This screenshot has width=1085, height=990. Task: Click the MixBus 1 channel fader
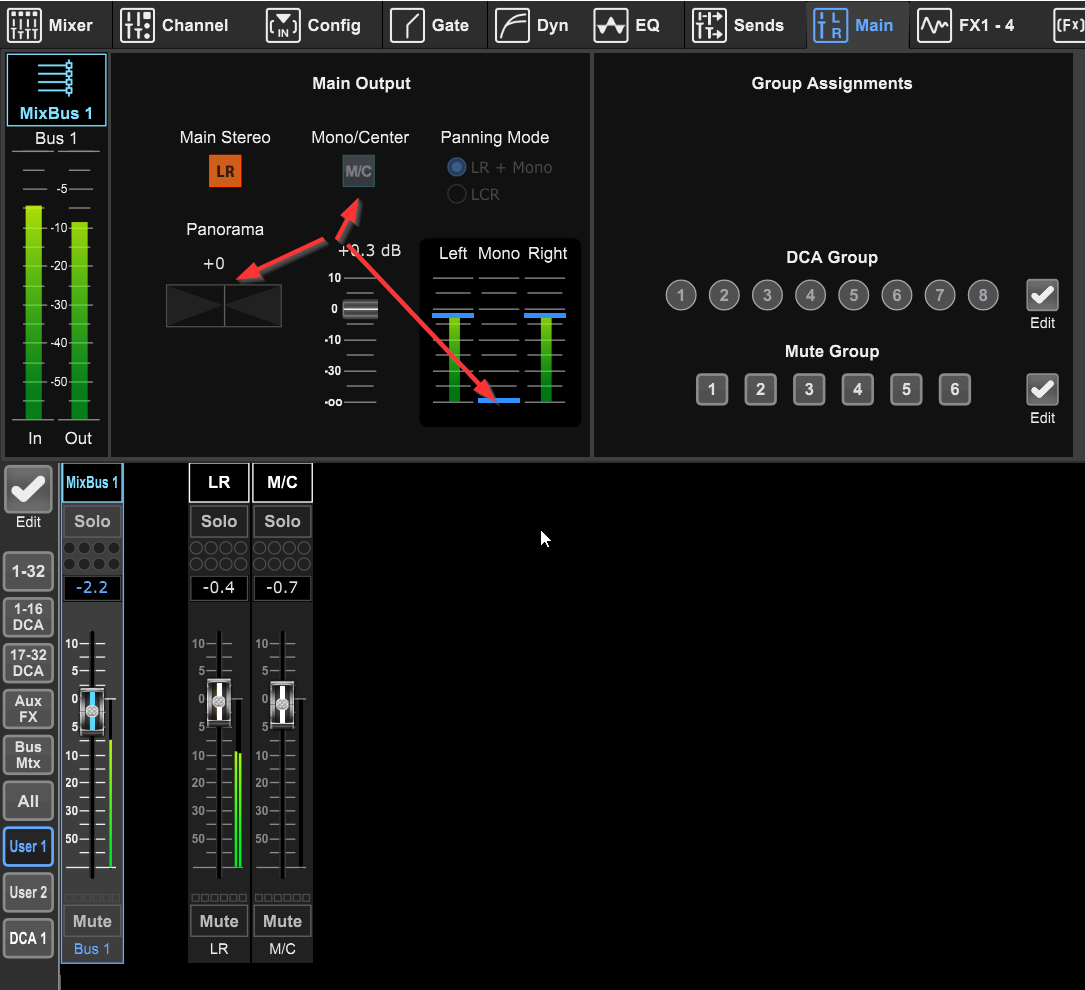[x=92, y=711]
